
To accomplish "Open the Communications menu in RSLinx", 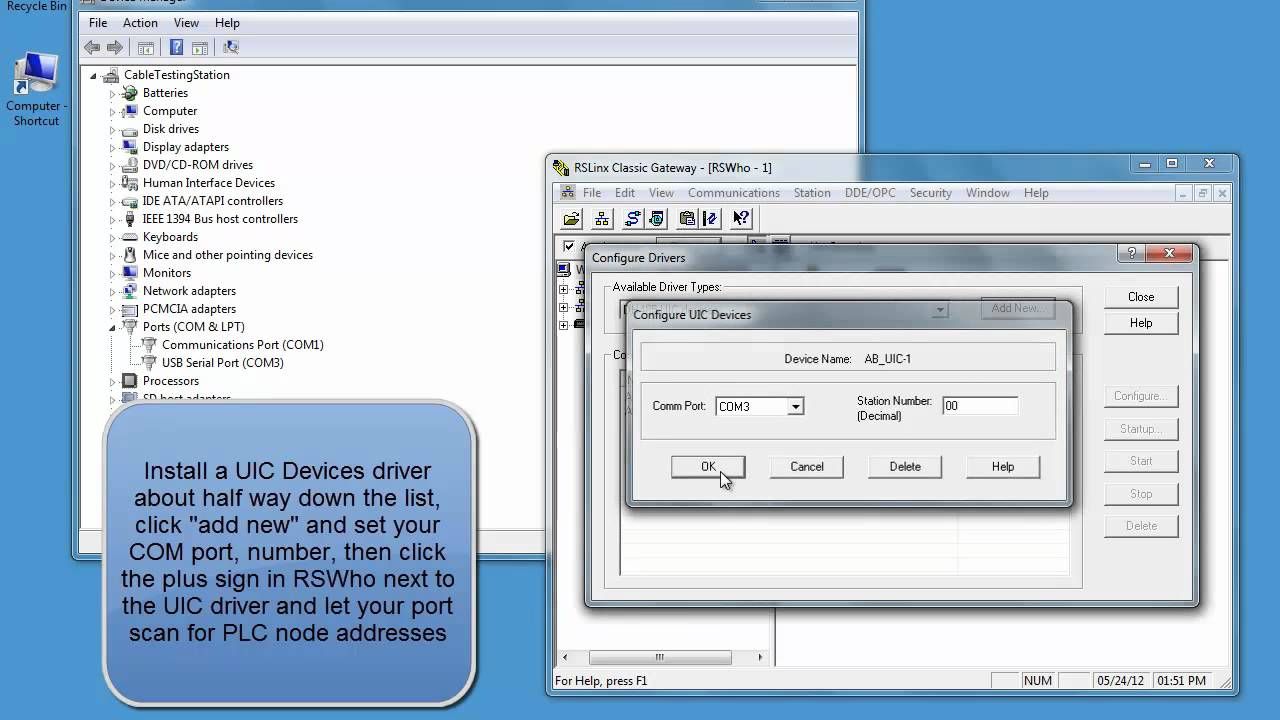I will coord(733,193).
